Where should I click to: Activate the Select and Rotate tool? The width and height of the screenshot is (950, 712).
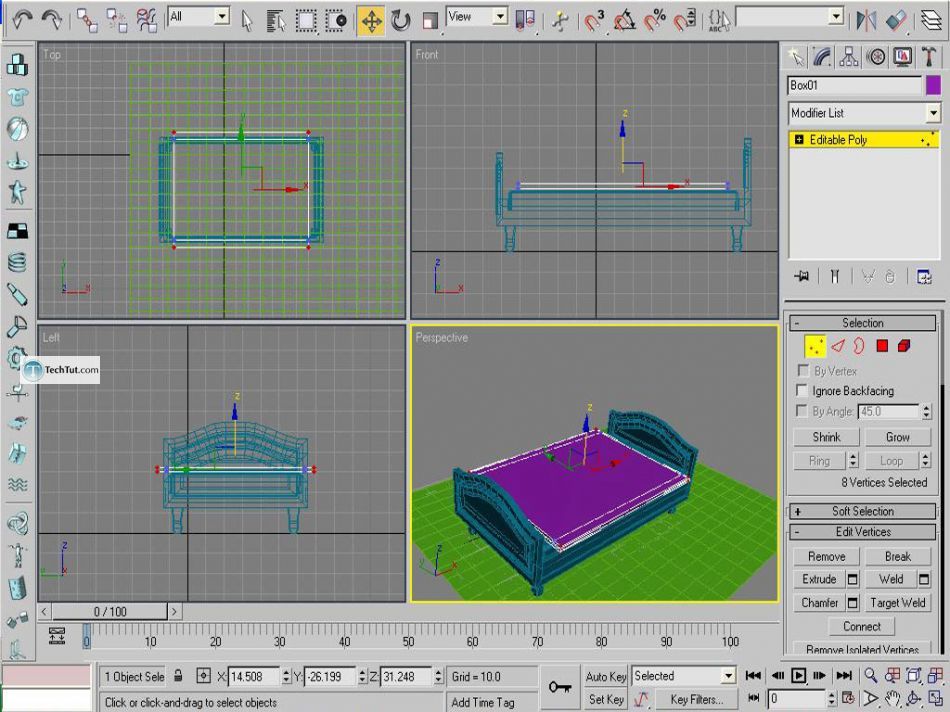(x=400, y=21)
